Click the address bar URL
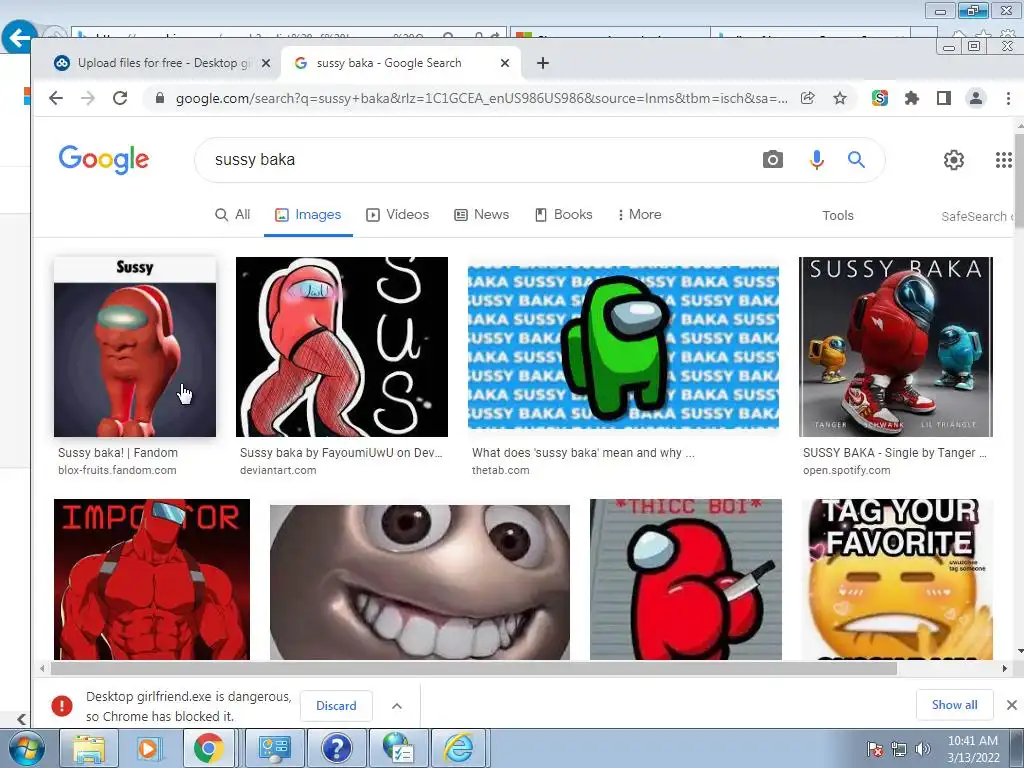Image resolution: width=1024 pixels, height=768 pixels. coord(481,99)
